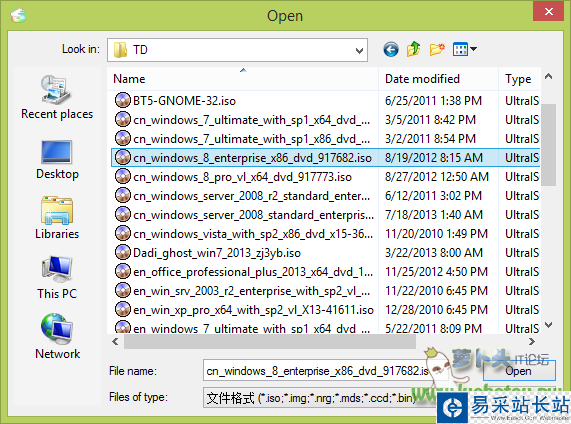Click the date 12/28/2010 6:45 PM
The image size is (571, 424).
point(436,310)
